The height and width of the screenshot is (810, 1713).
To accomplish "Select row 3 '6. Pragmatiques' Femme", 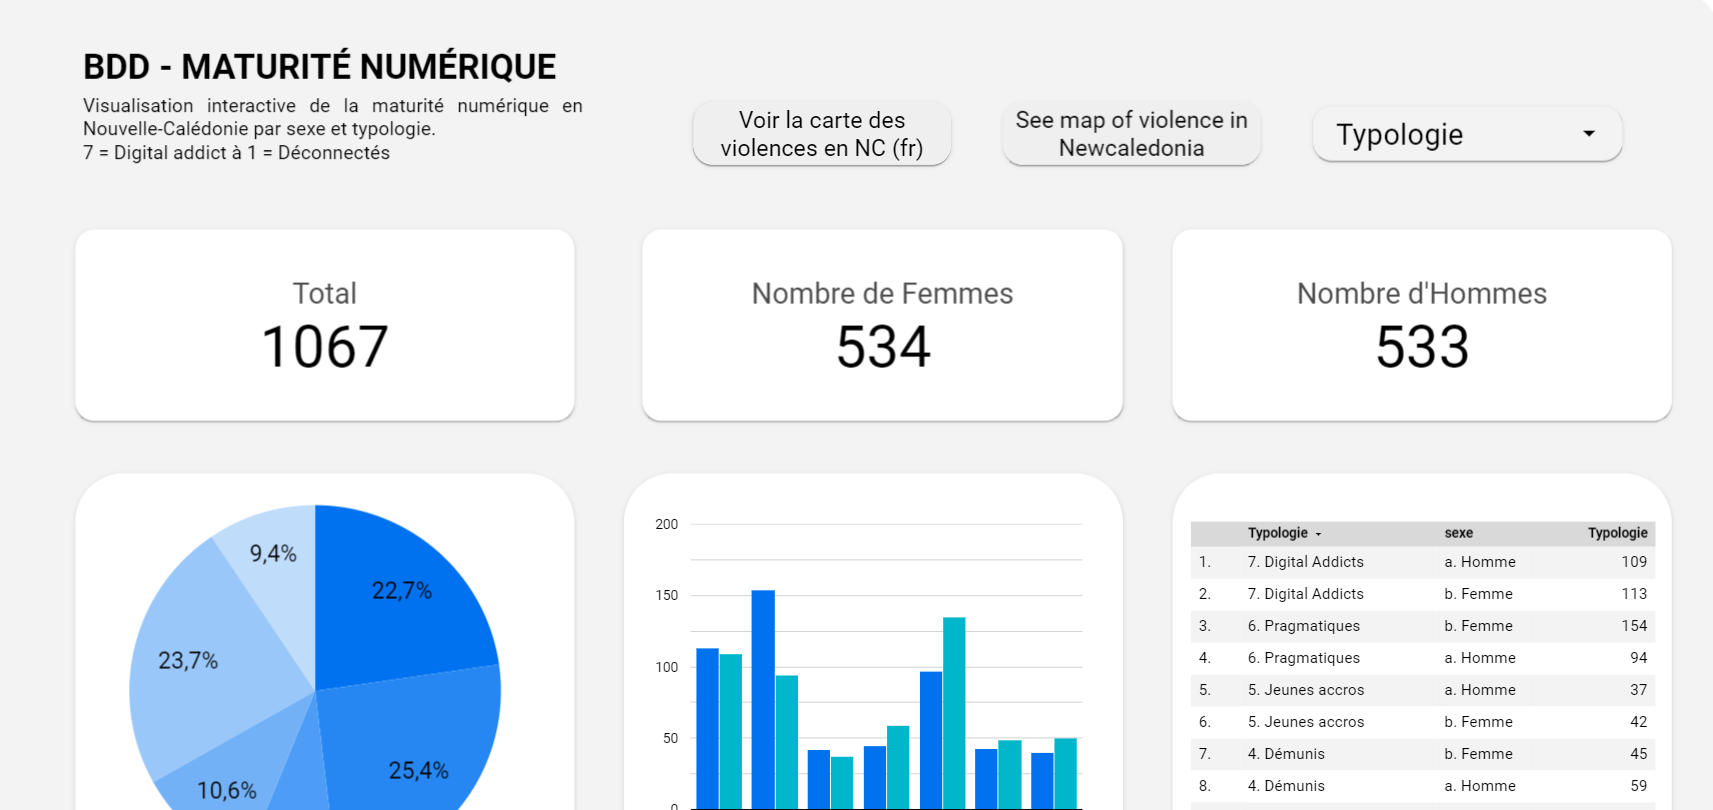I will (1422, 626).
